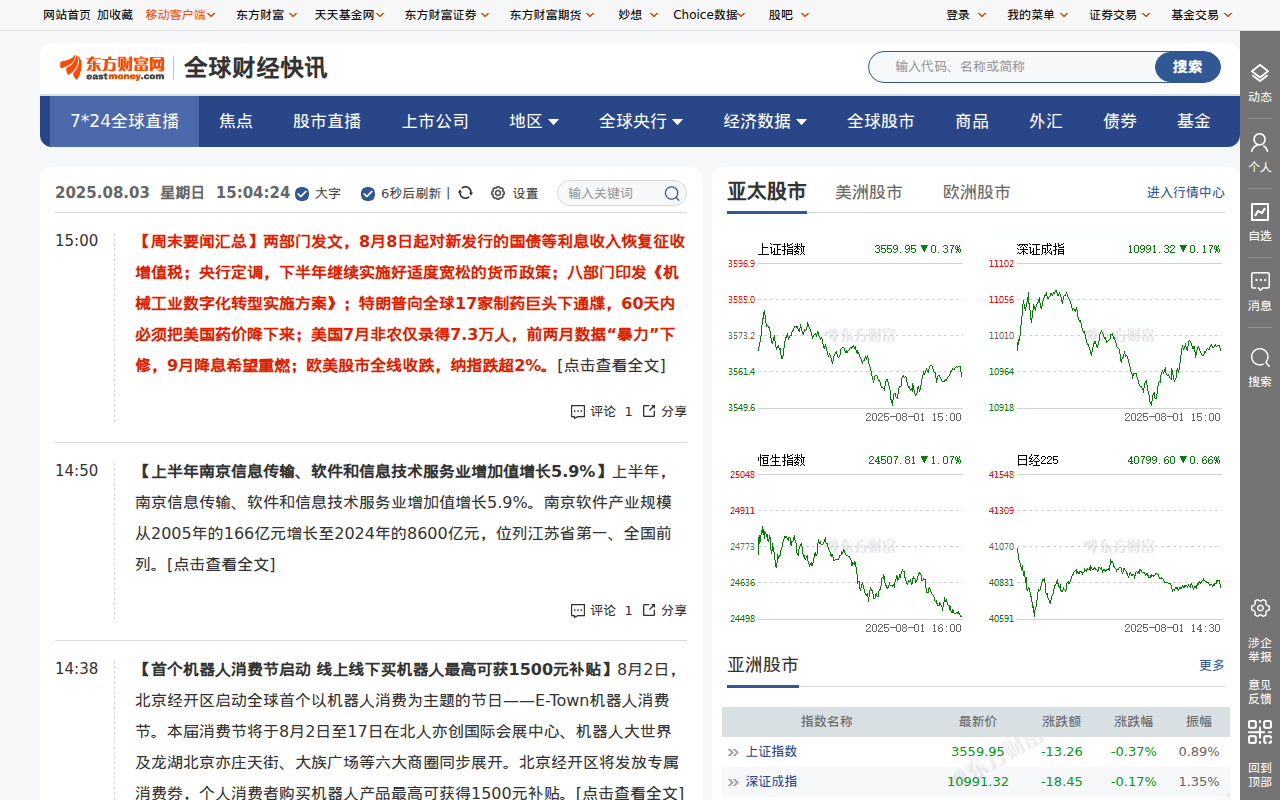This screenshot has width=1280, height=800.
Task: Open the 意见反馈 sidebar item
Action: [1260, 692]
